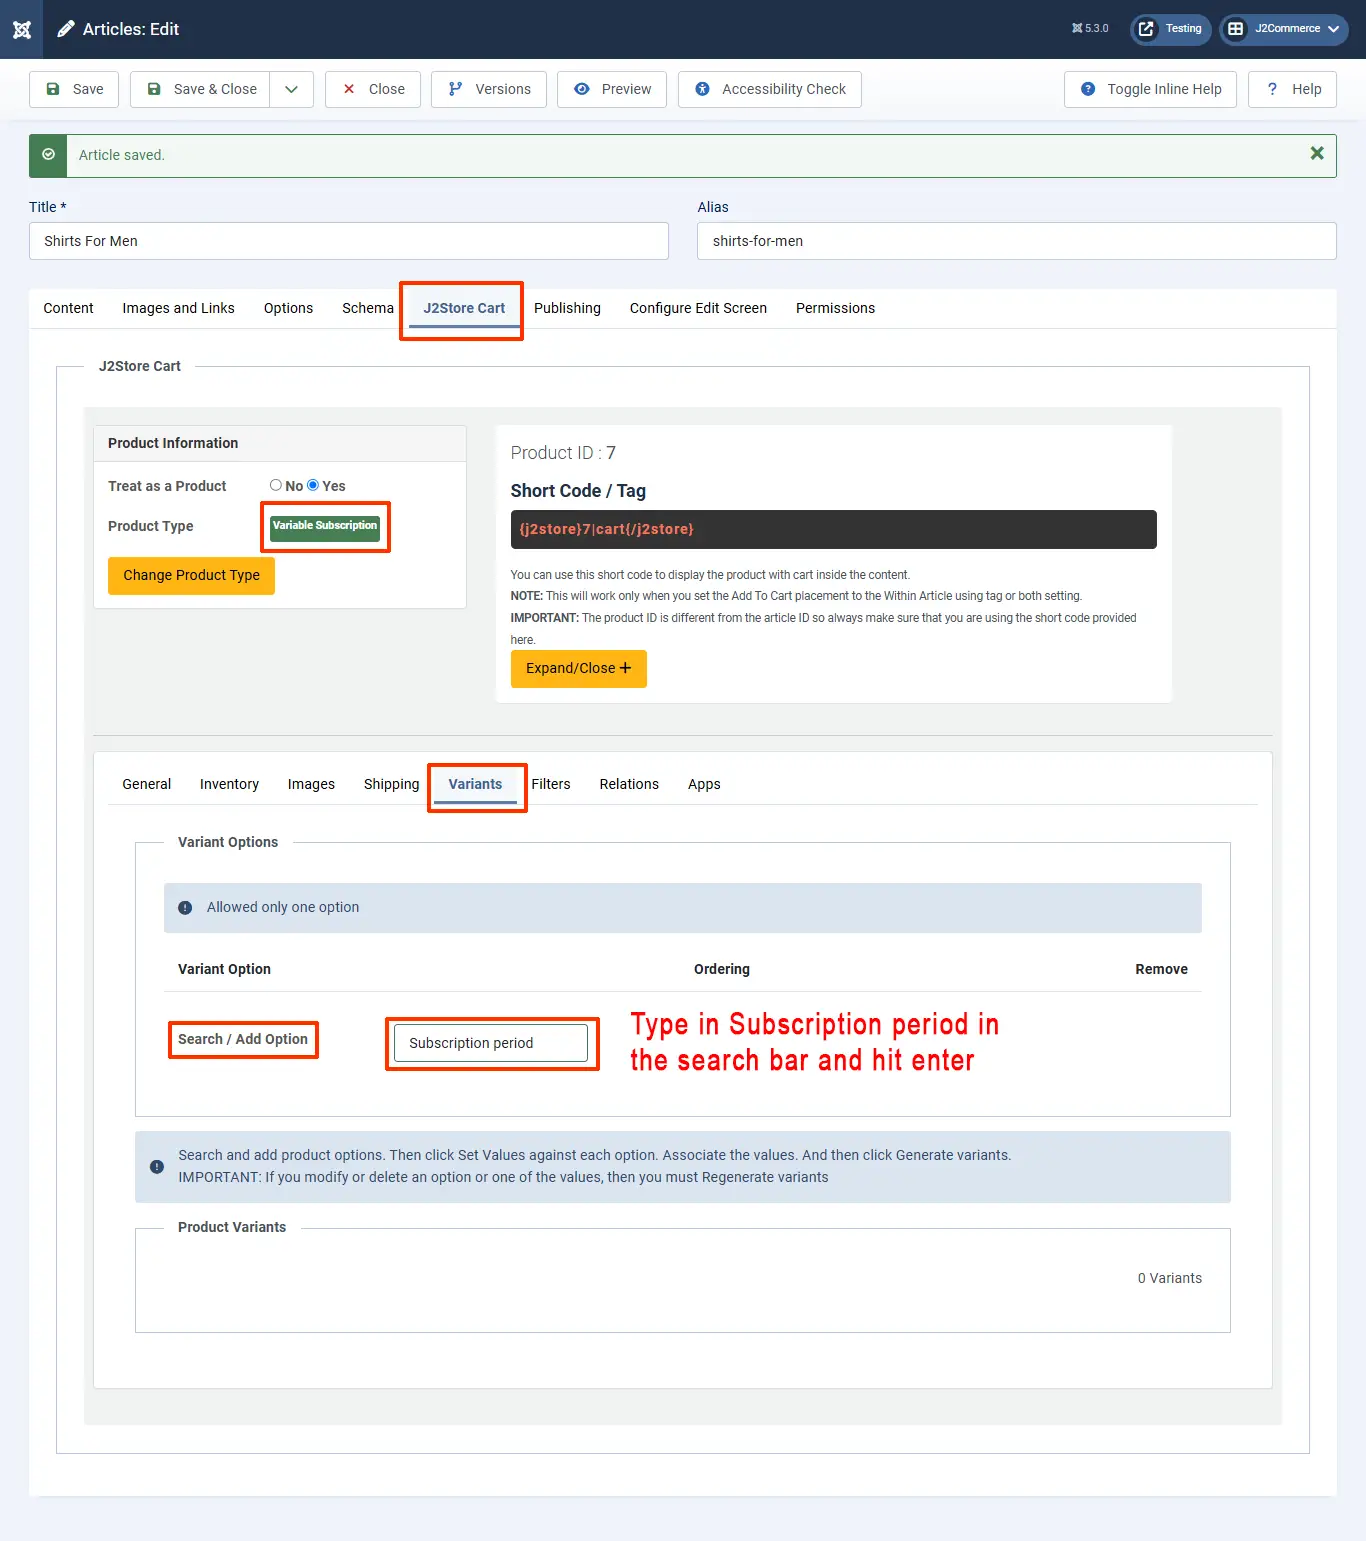The width and height of the screenshot is (1366, 1541).
Task: Select Yes for Treat as a Product
Action: (313, 485)
